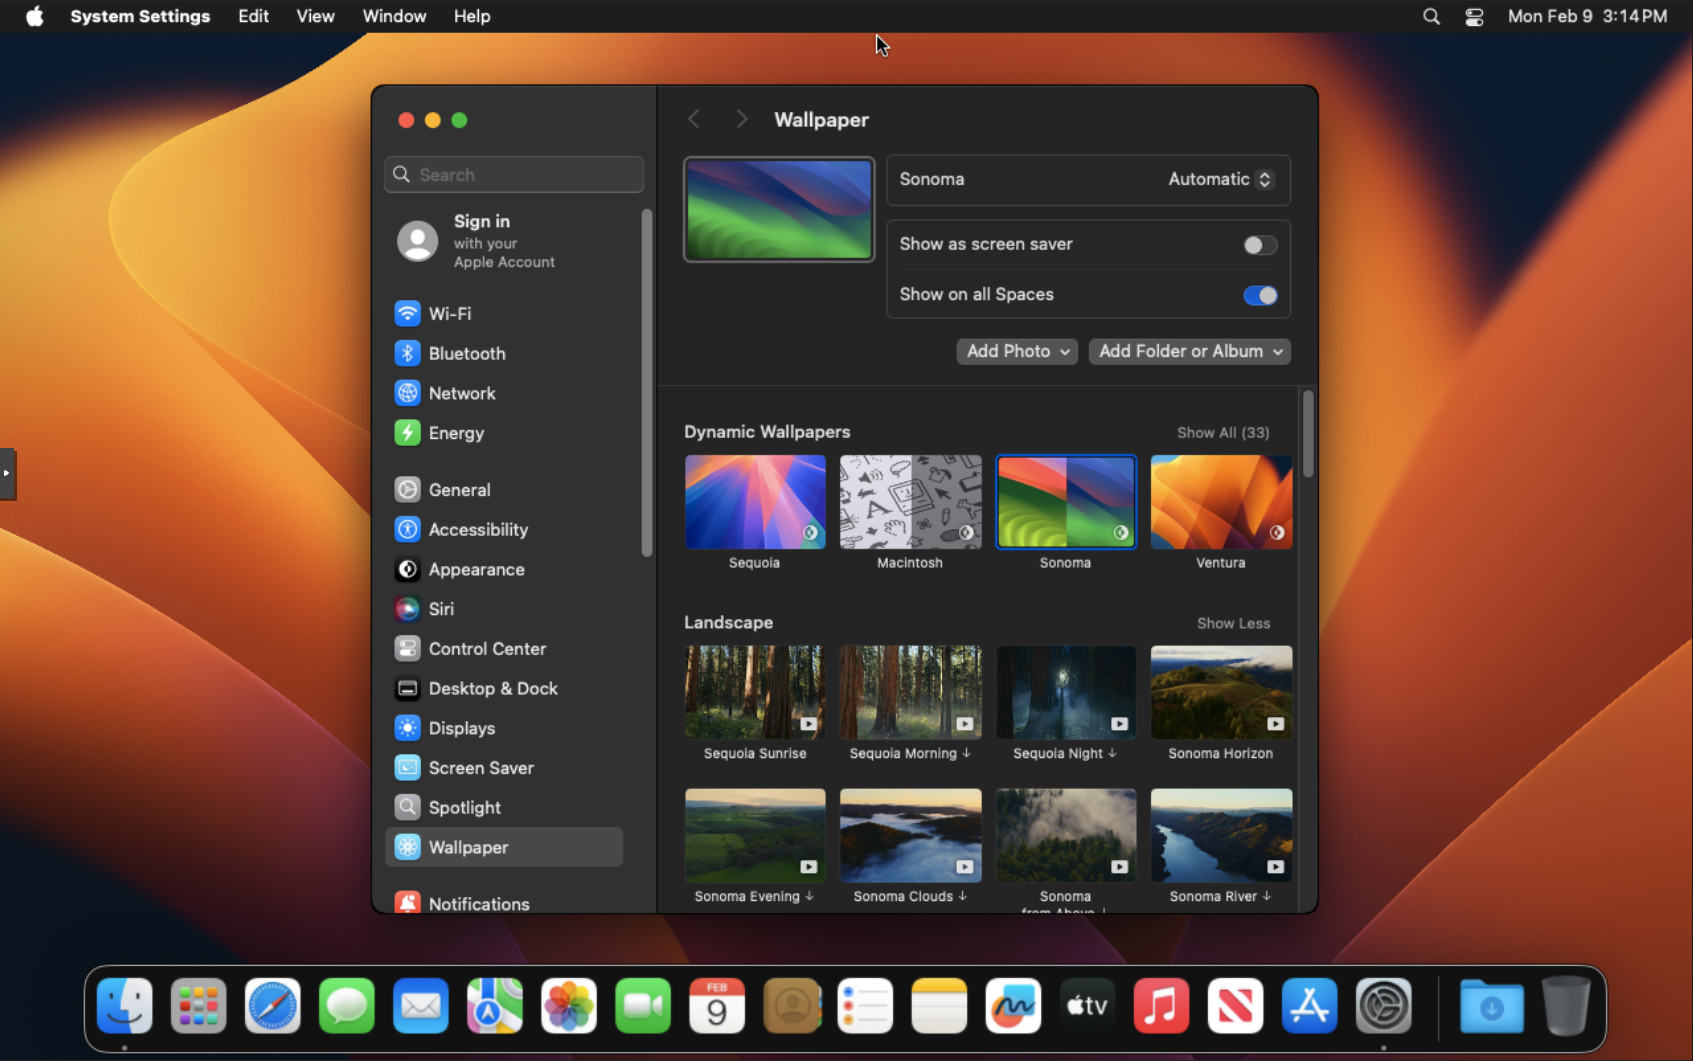Choose the Sonoma Clouds wallpaper
This screenshot has width=1693, height=1061.
[910, 835]
